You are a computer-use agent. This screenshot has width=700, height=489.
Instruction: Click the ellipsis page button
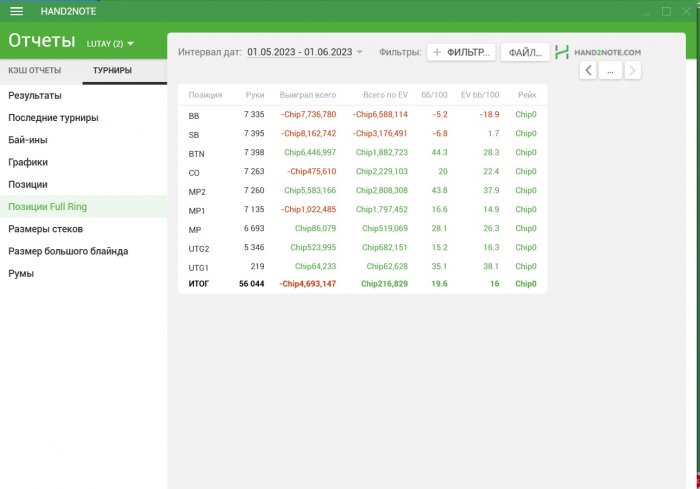click(610, 70)
